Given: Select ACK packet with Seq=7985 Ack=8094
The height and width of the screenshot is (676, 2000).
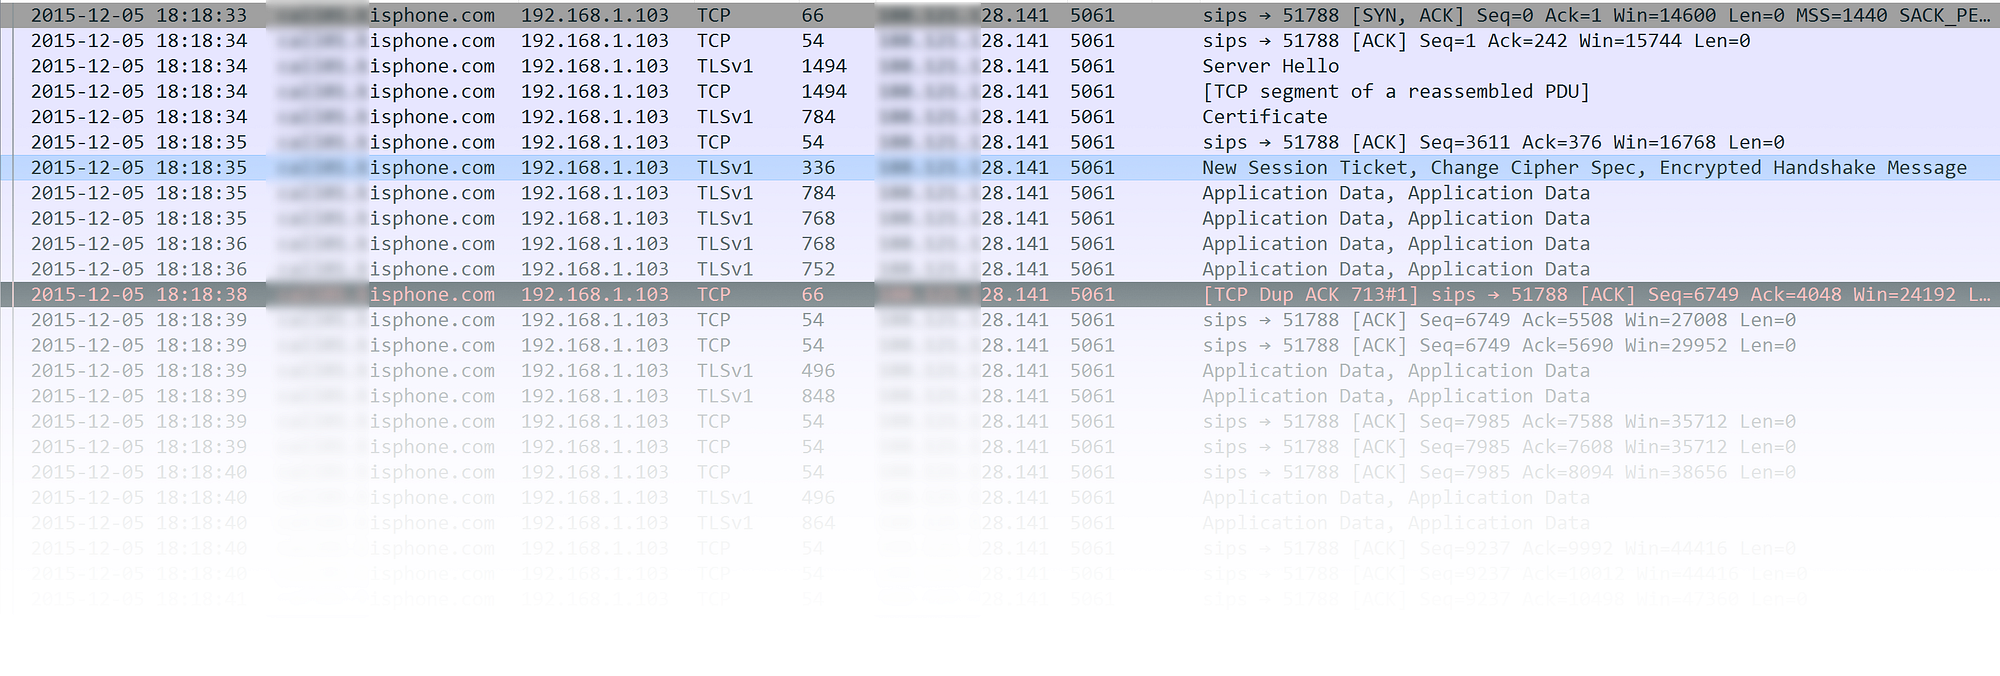Looking at the screenshot, I should 1000,472.
